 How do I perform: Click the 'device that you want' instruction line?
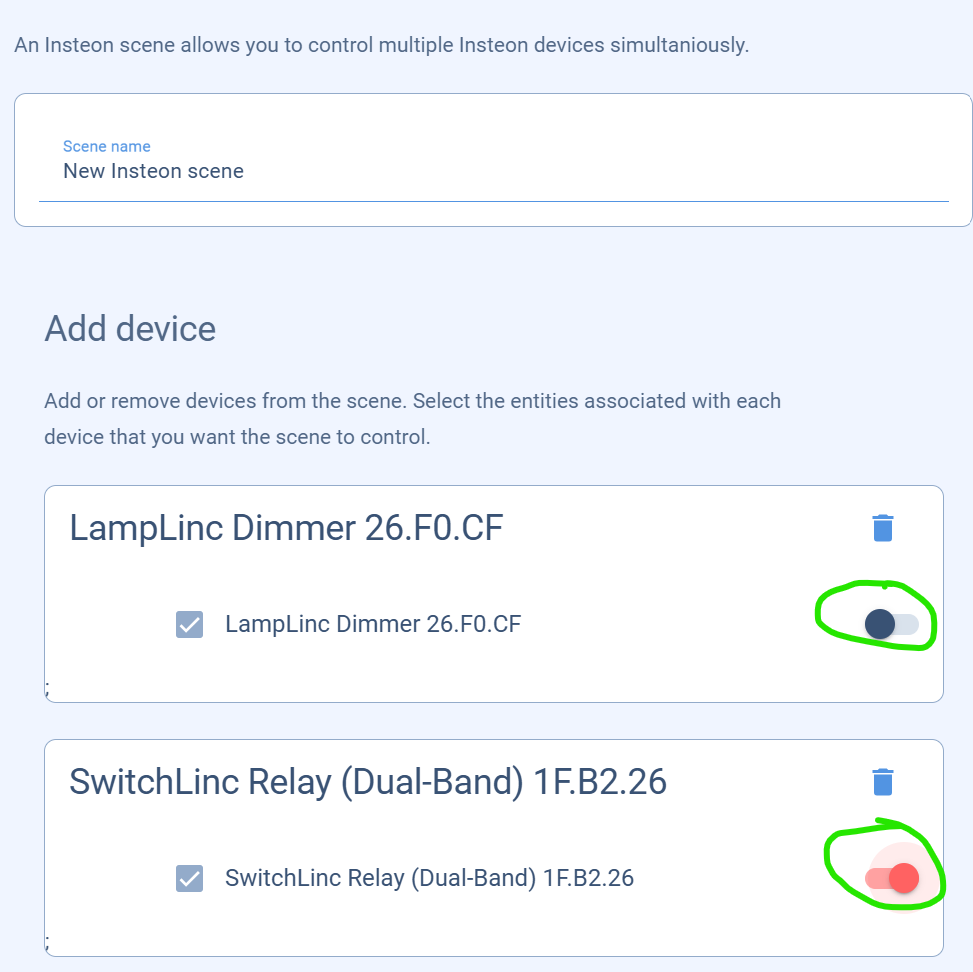click(237, 437)
